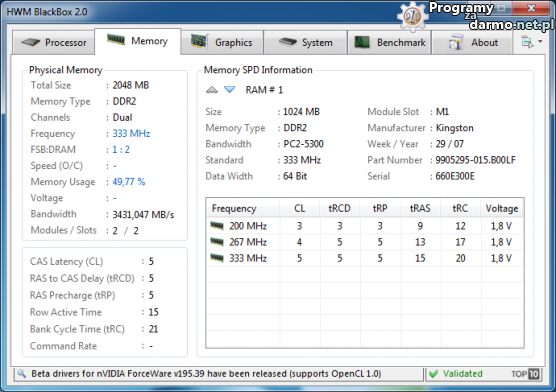Select the 200 MHz timing row
Image resolution: width=556 pixels, height=392 pixels.
tap(365, 226)
